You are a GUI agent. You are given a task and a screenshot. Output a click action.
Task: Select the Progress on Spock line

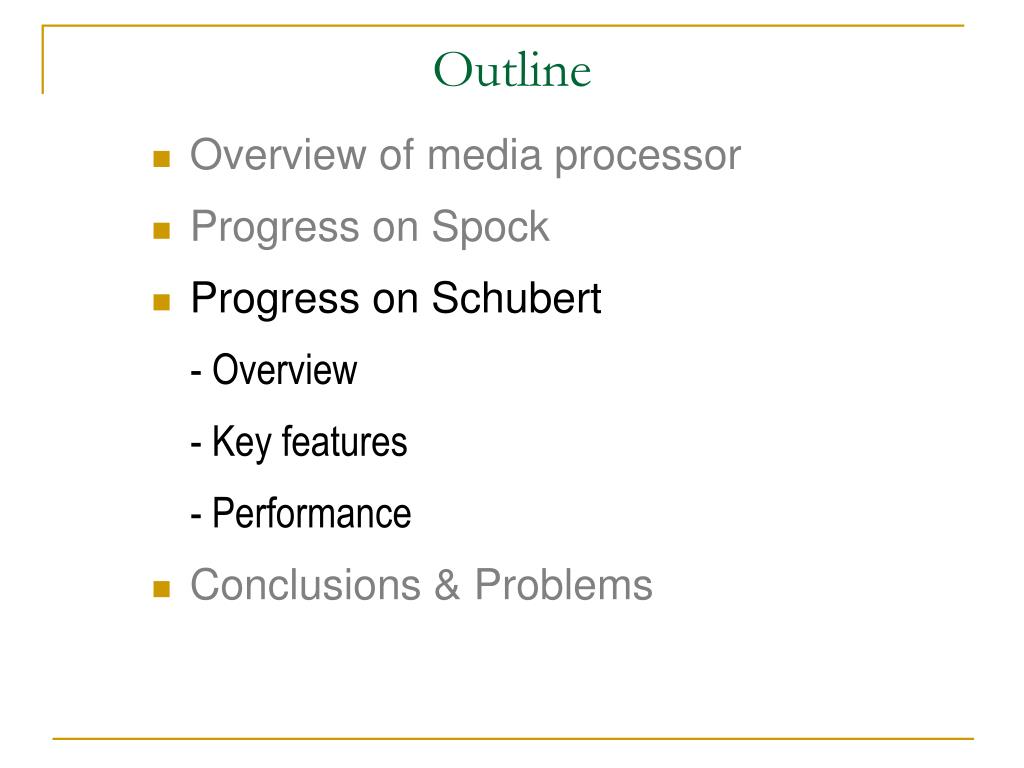coord(370,227)
